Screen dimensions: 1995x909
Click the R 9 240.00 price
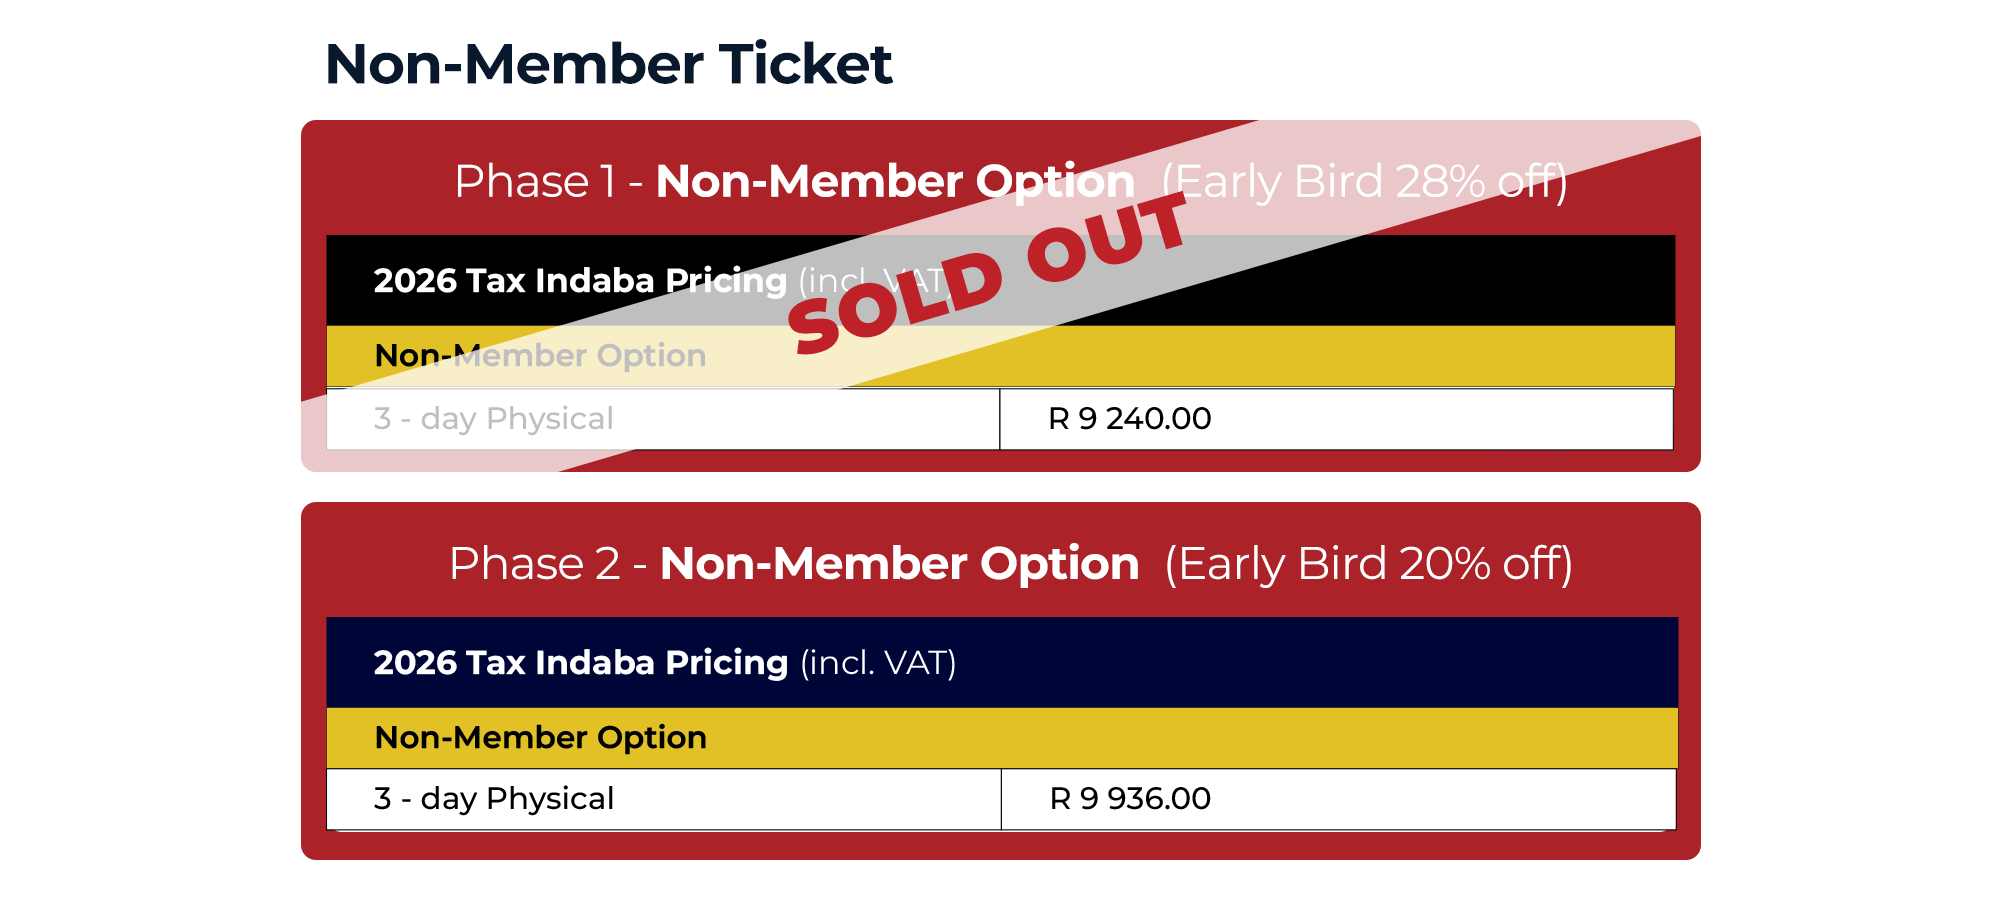click(1129, 419)
